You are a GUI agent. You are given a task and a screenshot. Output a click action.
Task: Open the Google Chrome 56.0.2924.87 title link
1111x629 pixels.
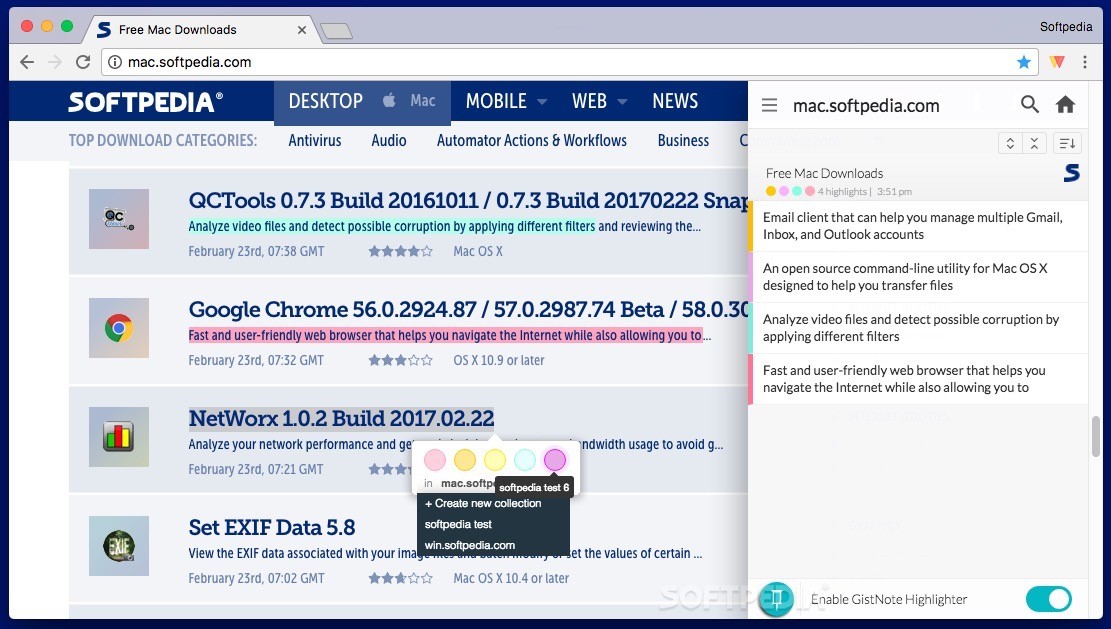click(468, 310)
